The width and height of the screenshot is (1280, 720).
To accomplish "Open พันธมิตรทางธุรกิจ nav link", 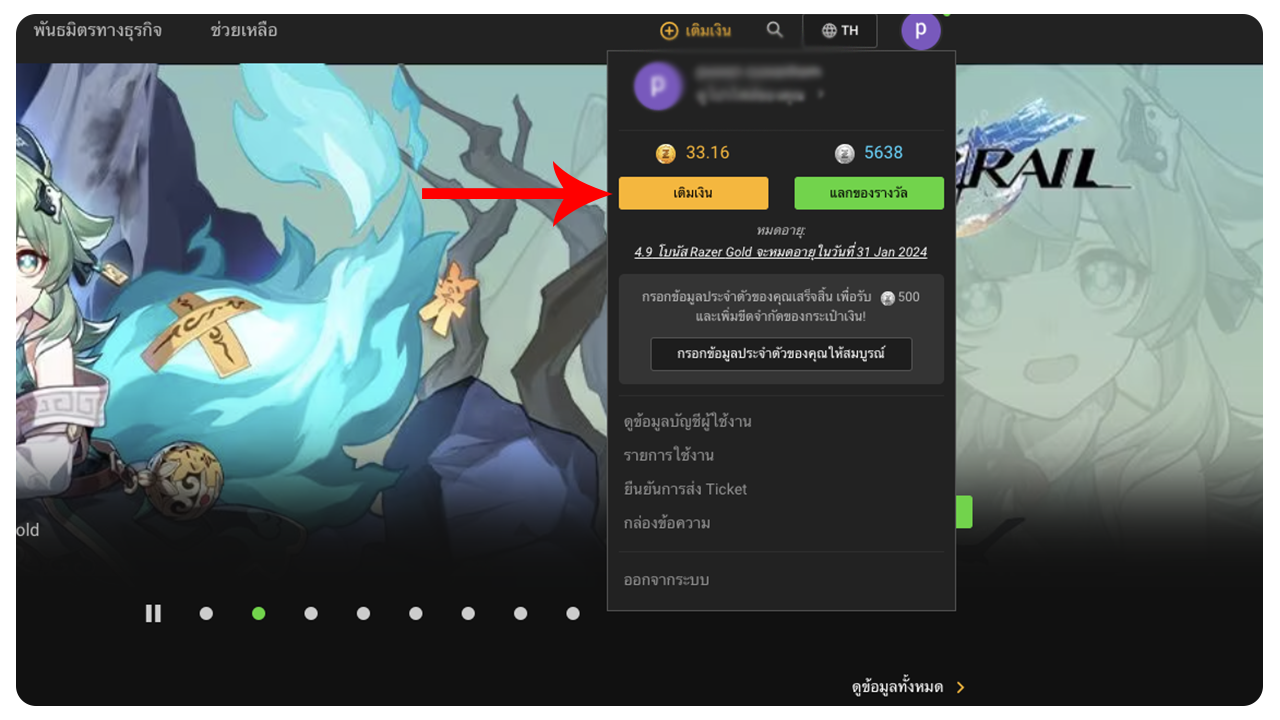I will pyautogui.click(x=97, y=30).
